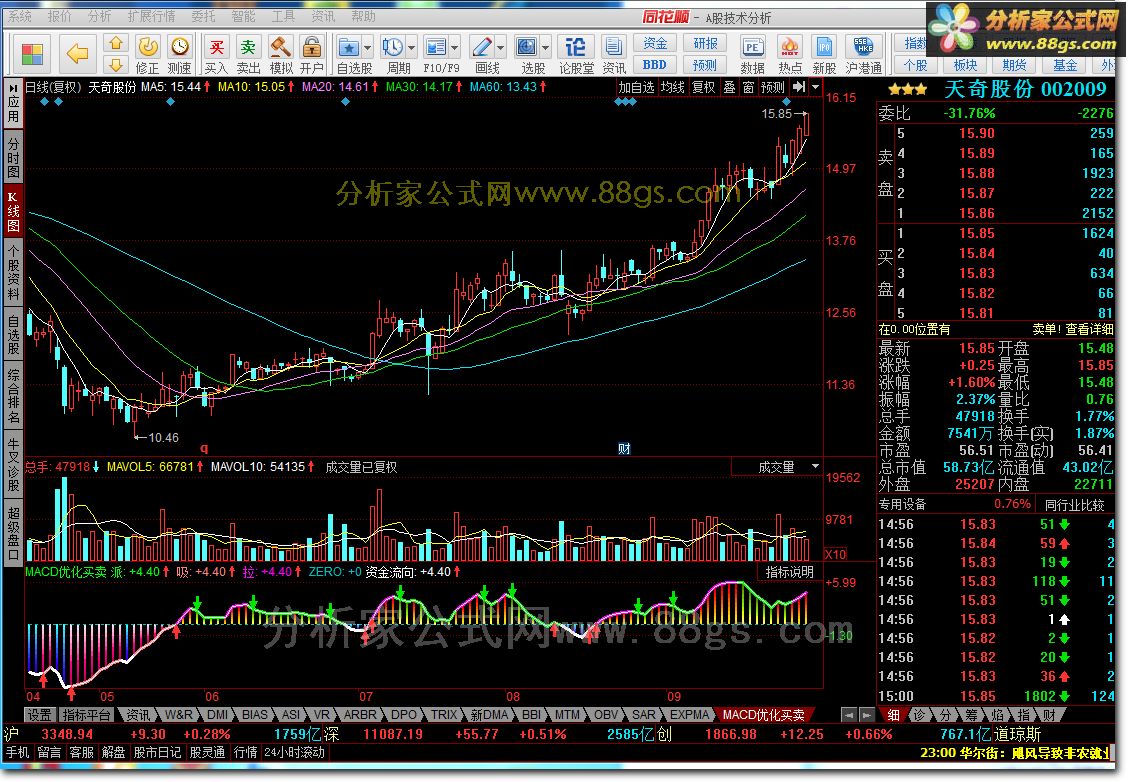Click the 研报 button
Screen dimensions: 1128x782
coord(705,43)
